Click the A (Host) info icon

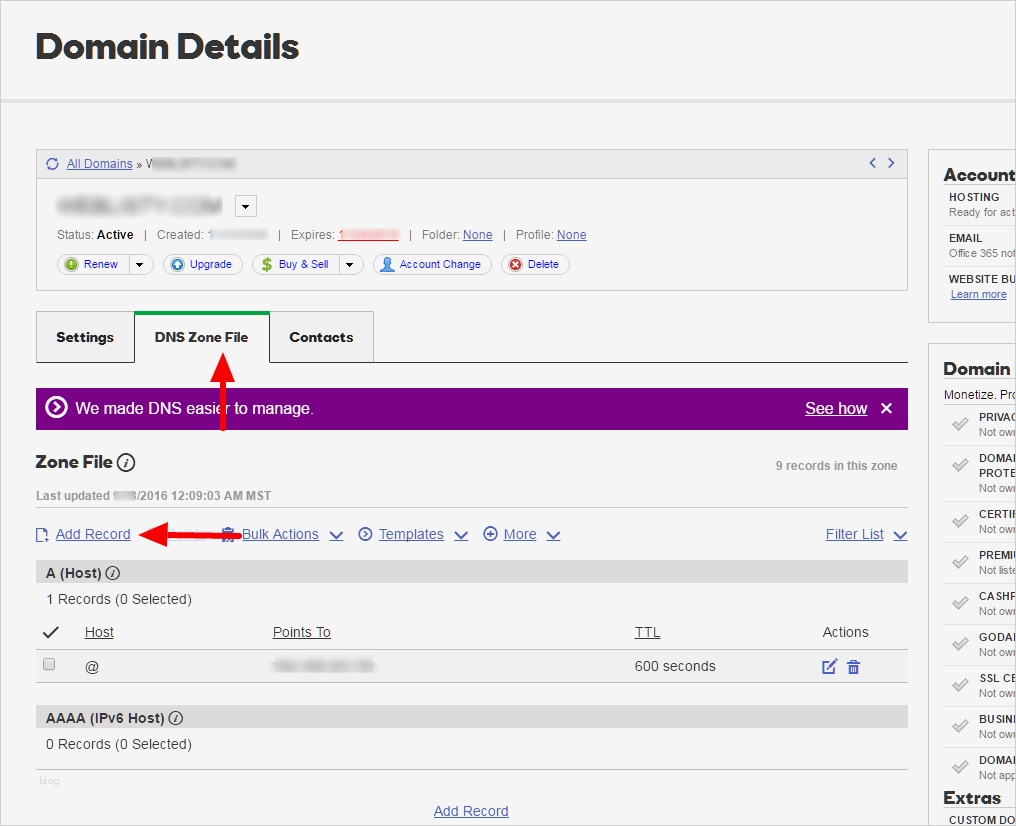click(113, 573)
